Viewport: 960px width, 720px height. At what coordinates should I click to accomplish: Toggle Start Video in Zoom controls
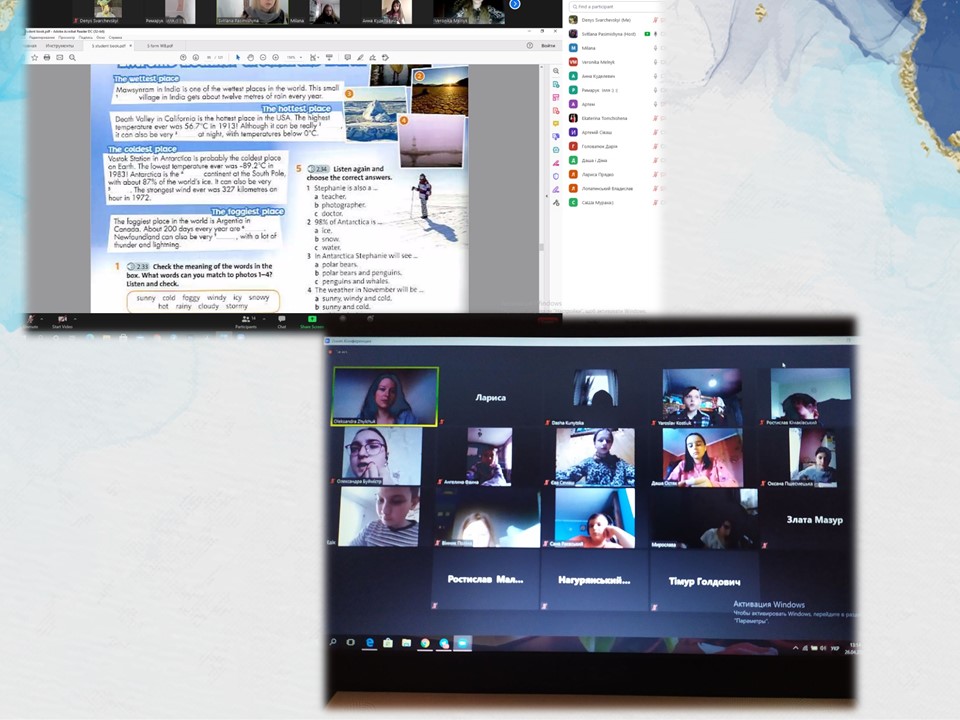[x=62, y=322]
